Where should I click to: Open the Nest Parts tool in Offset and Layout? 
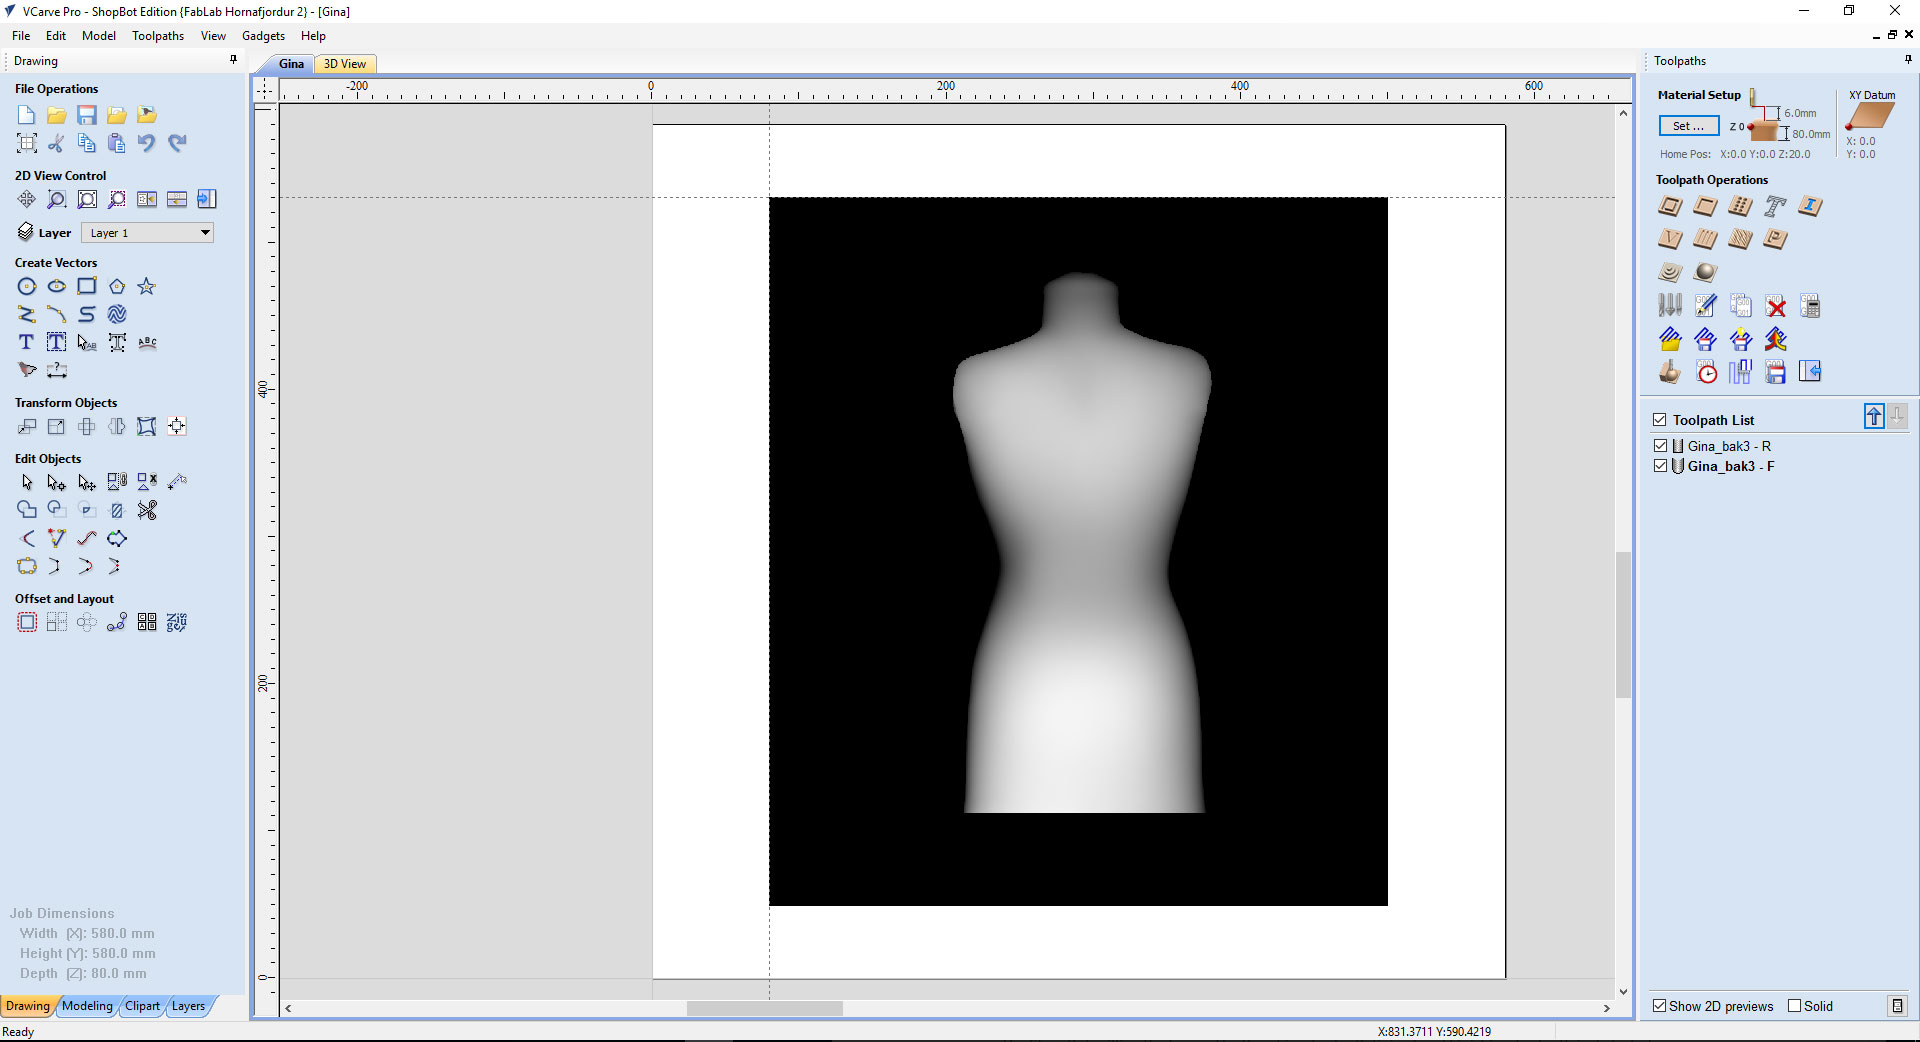[177, 622]
